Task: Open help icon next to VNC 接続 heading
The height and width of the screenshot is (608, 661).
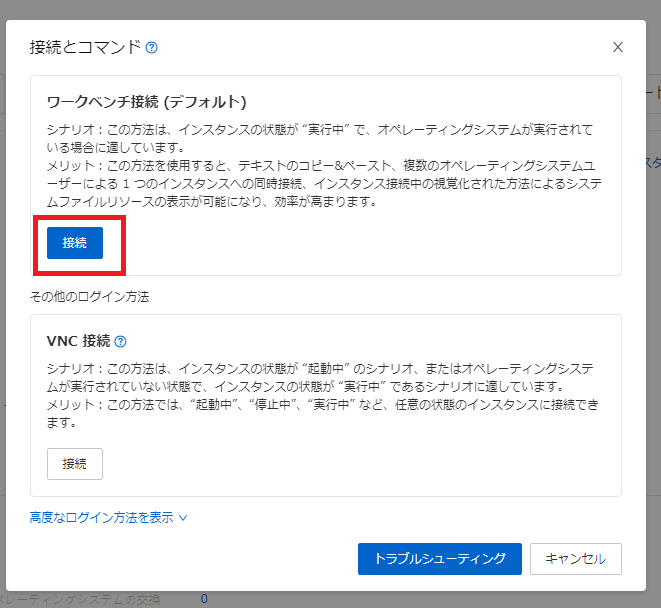Action: [120, 341]
